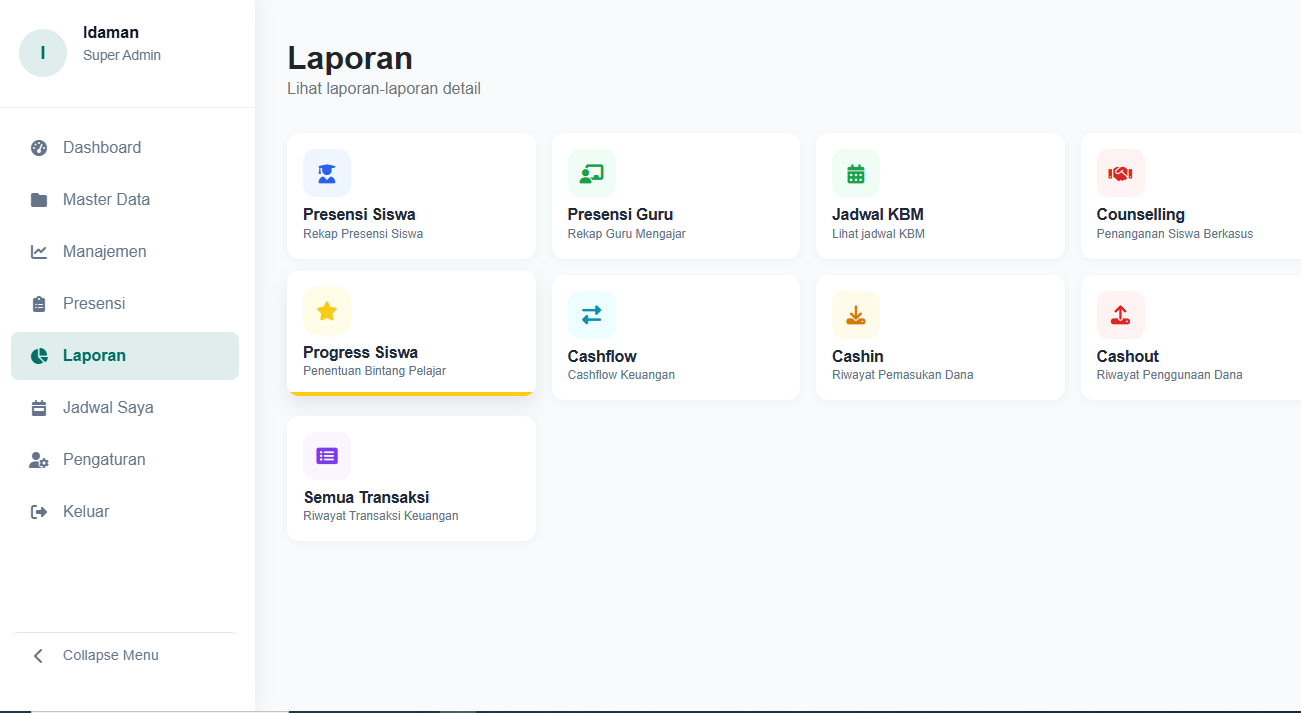The height and width of the screenshot is (713, 1301).
Task: Open the Cashout report title
Action: (1128, 356)
